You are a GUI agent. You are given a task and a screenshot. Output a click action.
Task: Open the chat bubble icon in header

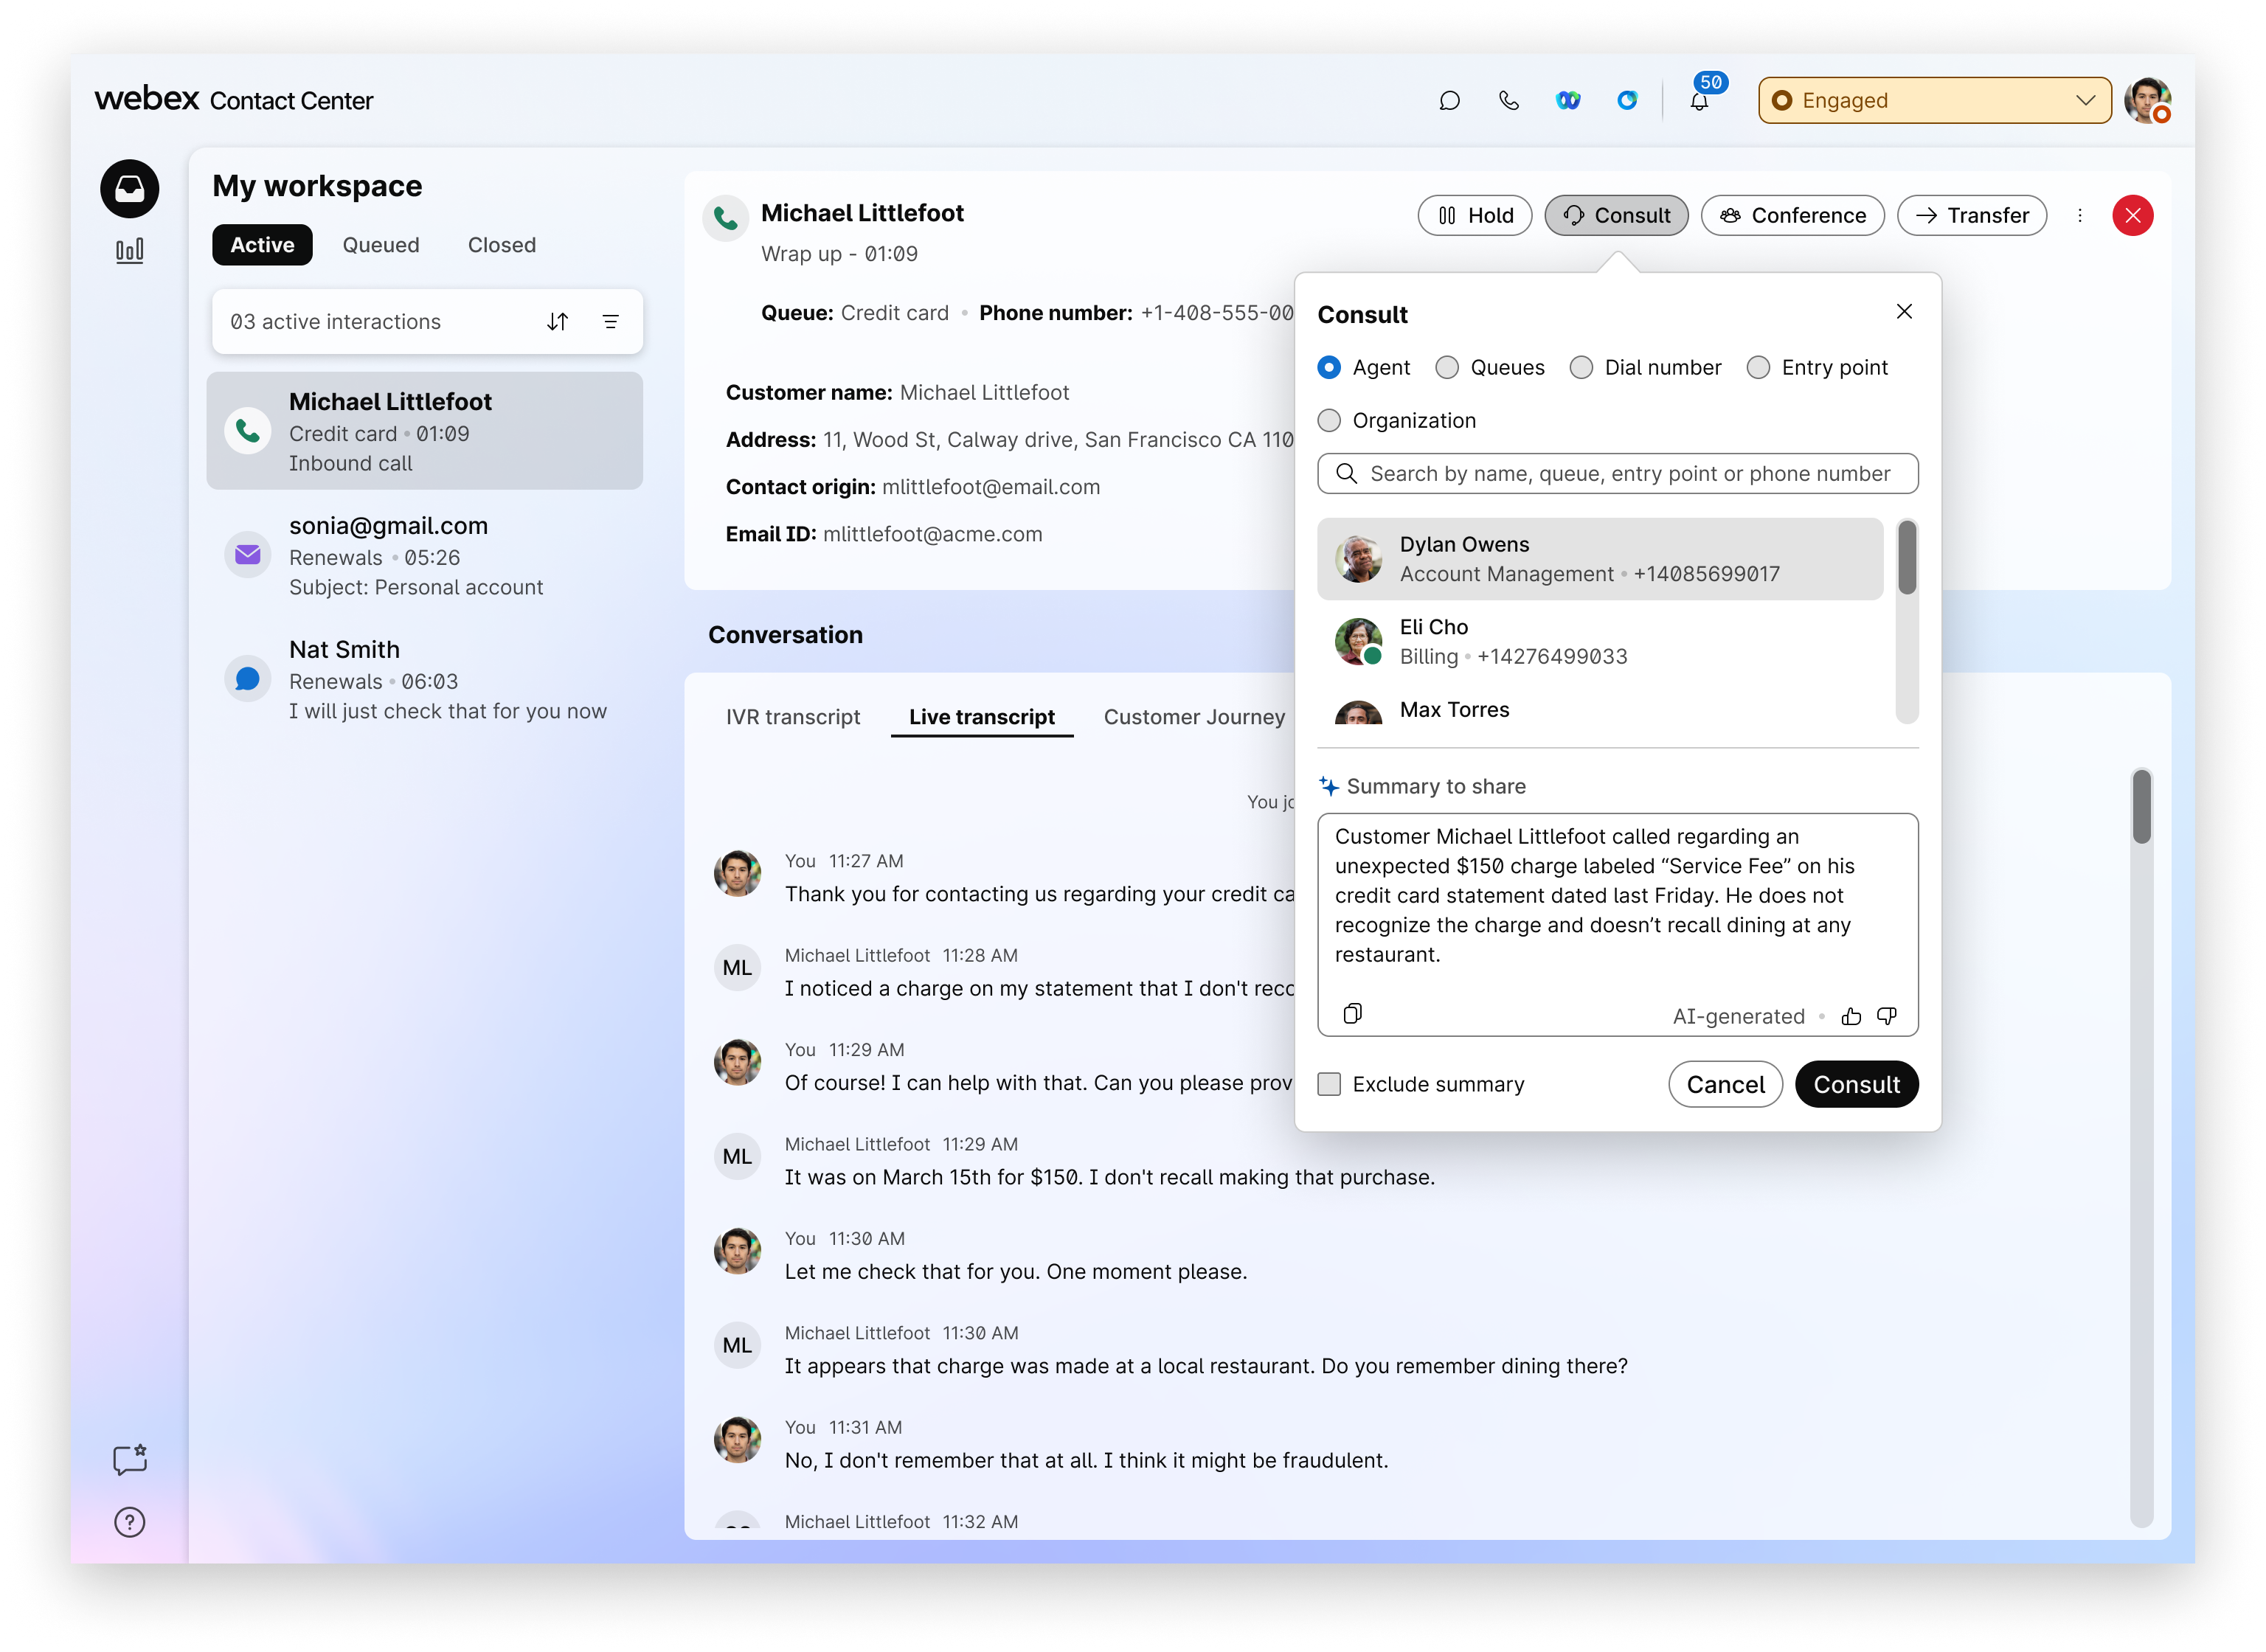tap(1449, 100)
